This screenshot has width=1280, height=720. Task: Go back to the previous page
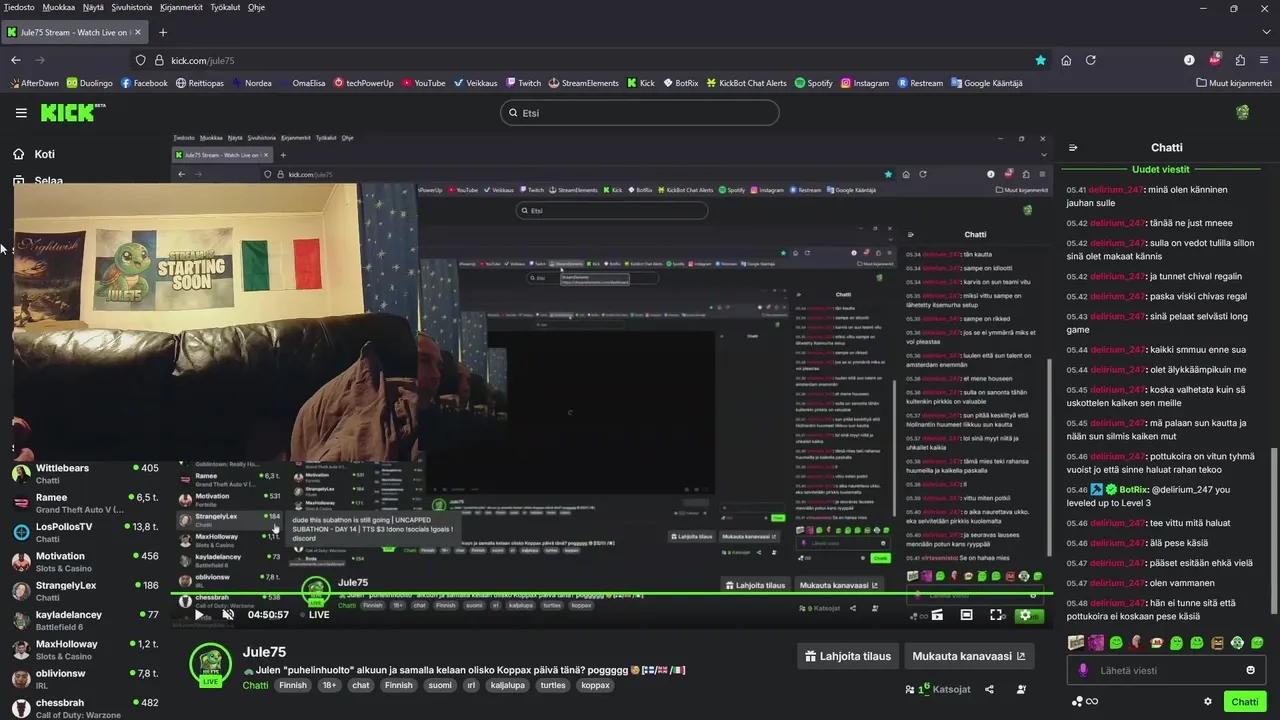[x=16, y=60]
